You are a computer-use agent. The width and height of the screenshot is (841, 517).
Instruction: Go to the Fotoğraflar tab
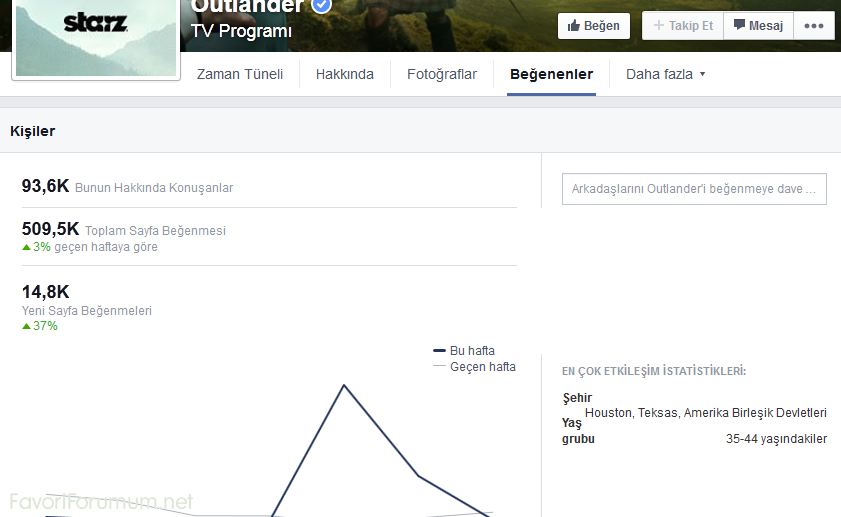pyautogui.click(x=442, y=74)
